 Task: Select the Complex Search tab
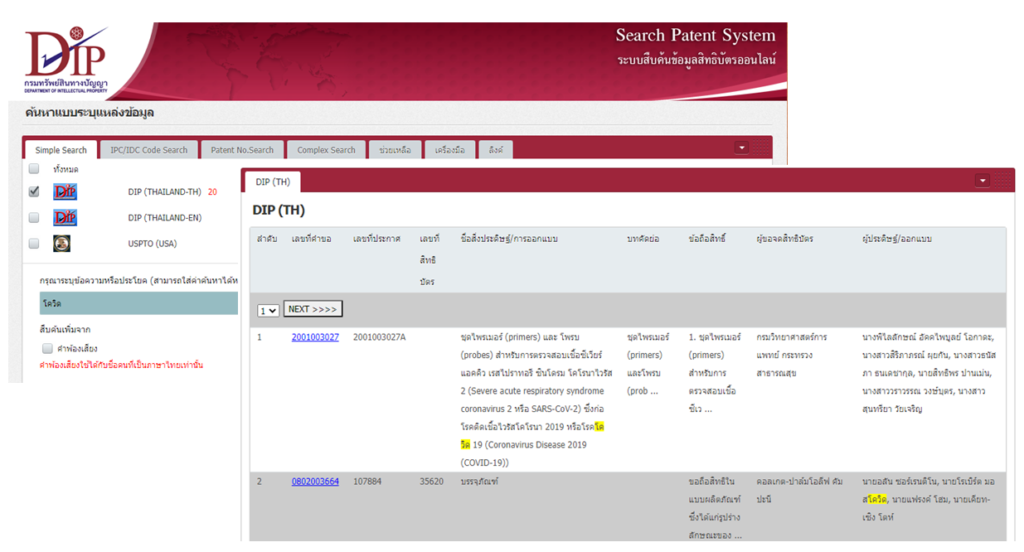[326, 150]
